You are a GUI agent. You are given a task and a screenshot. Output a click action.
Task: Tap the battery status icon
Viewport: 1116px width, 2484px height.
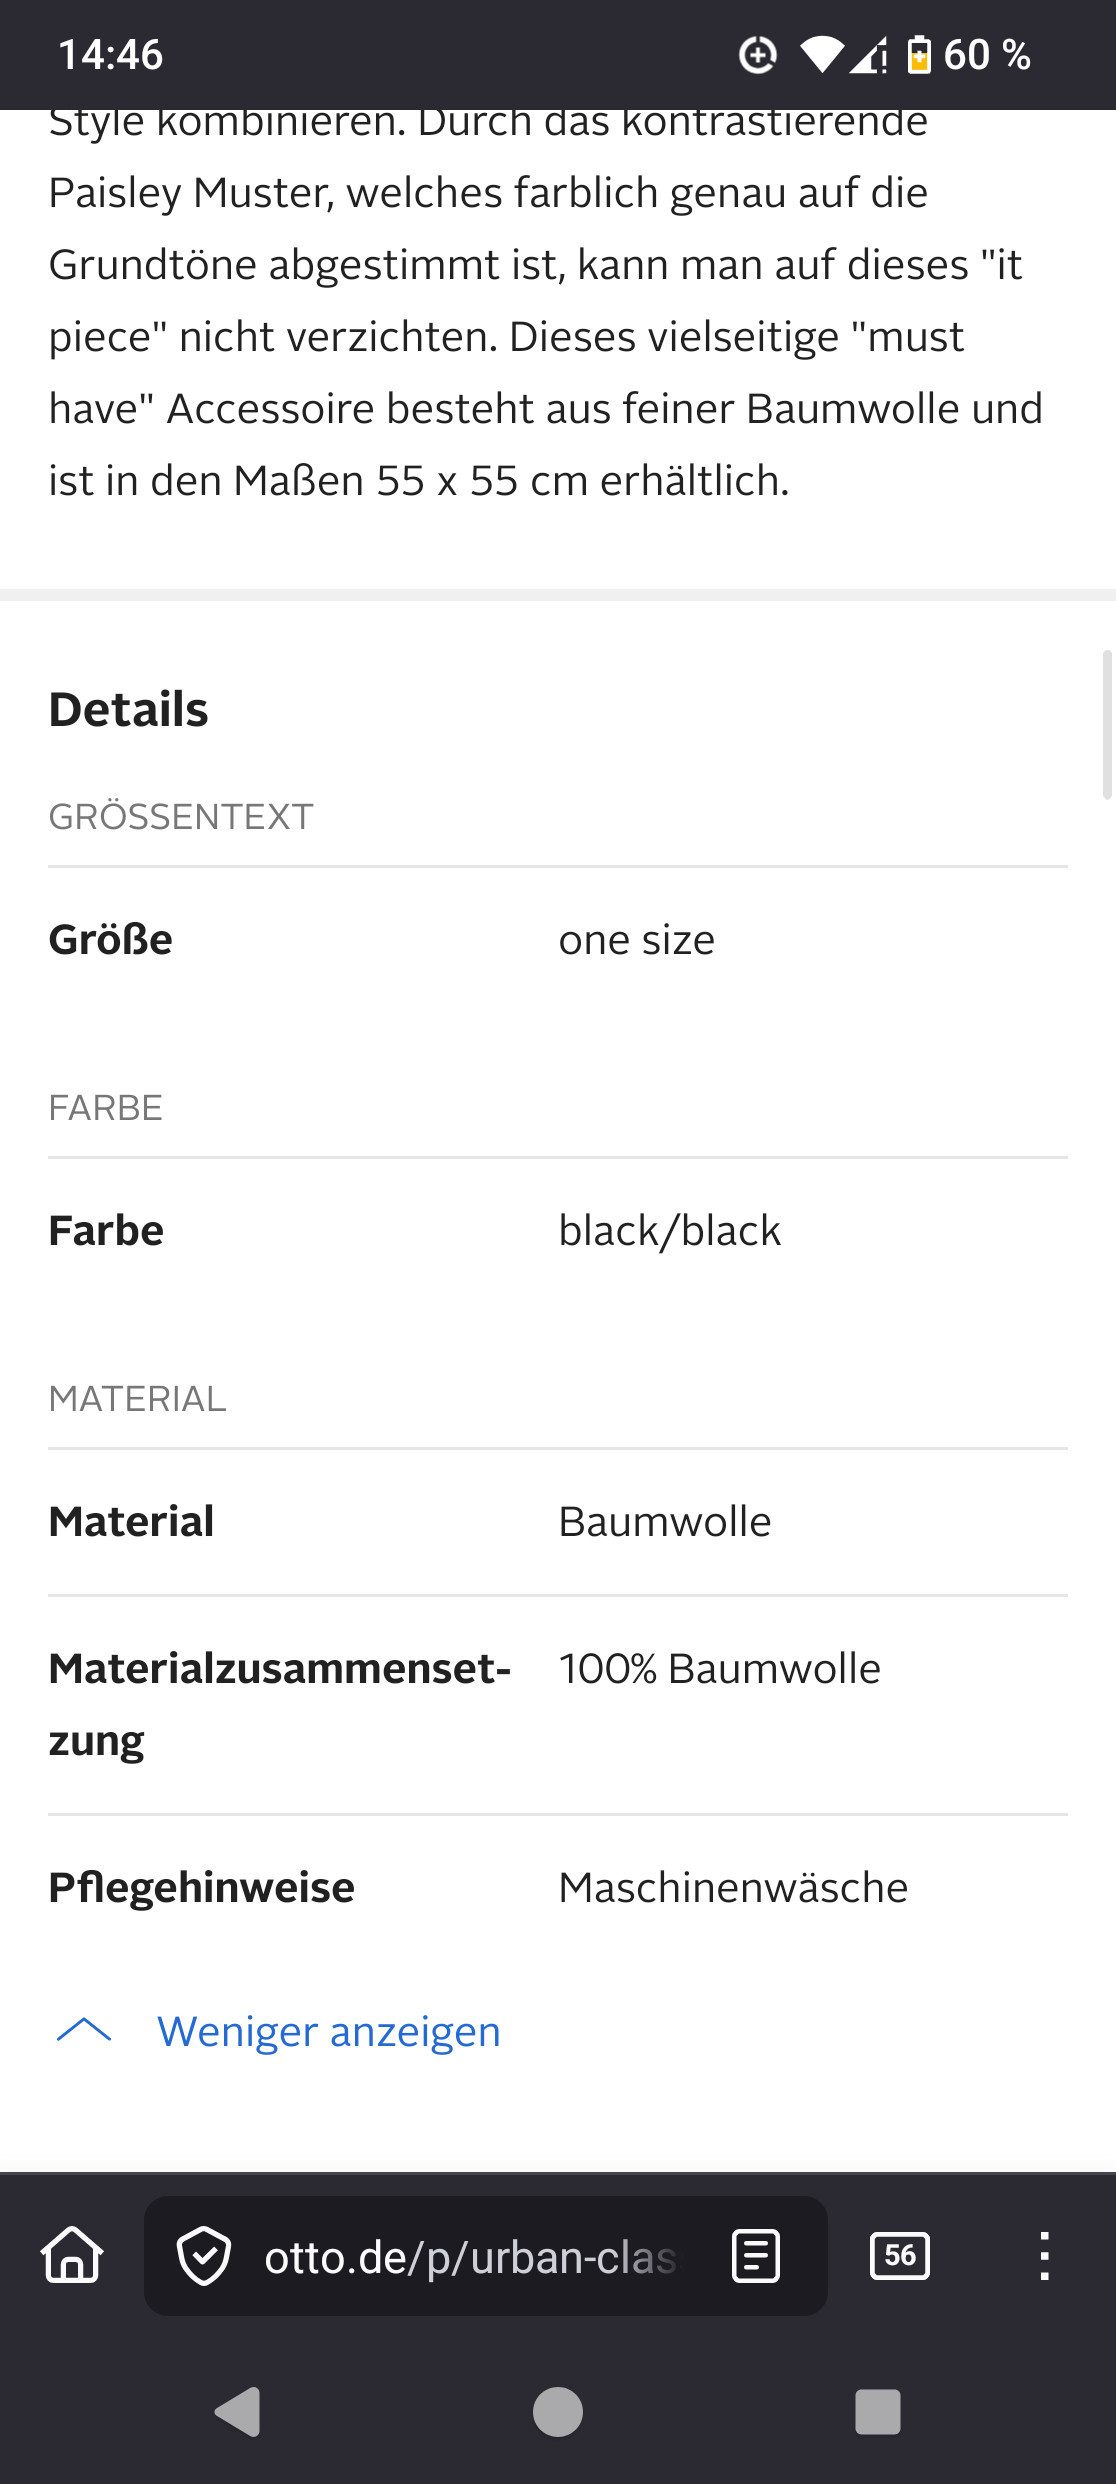pyautogui.click(x=918, y=55)
